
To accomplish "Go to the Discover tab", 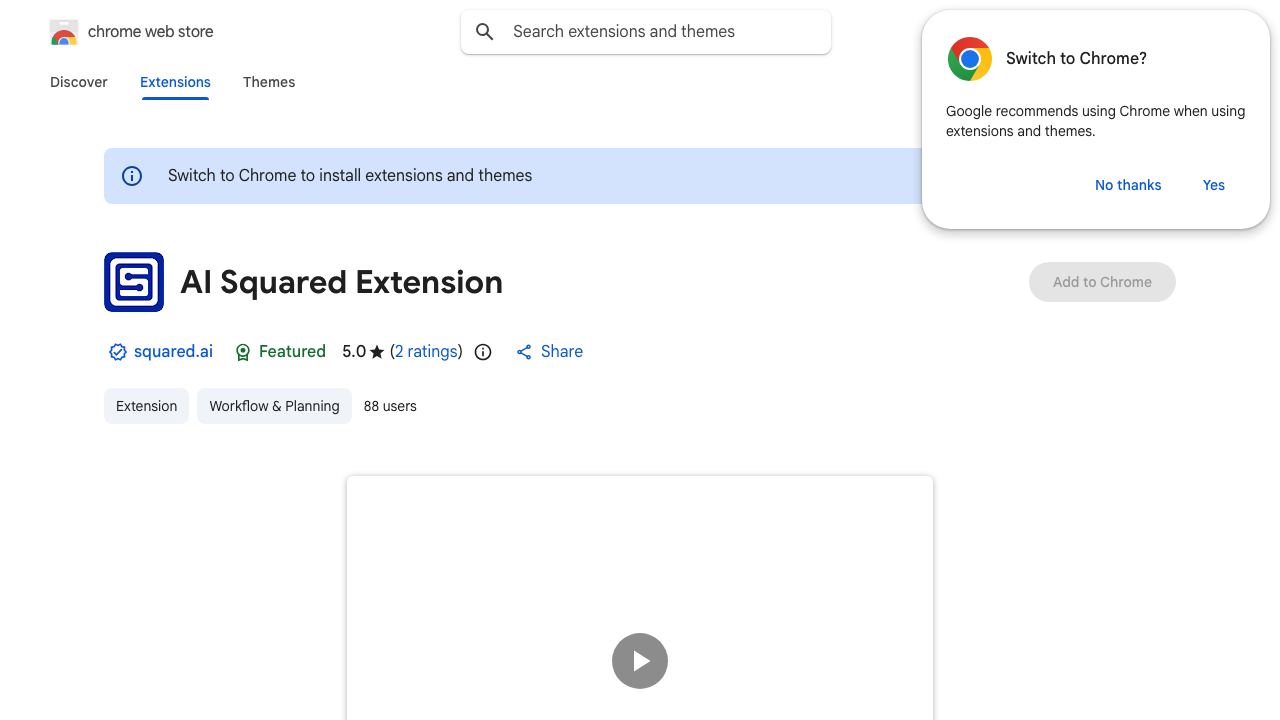I will pyautogui.click(x=79, y=82).
